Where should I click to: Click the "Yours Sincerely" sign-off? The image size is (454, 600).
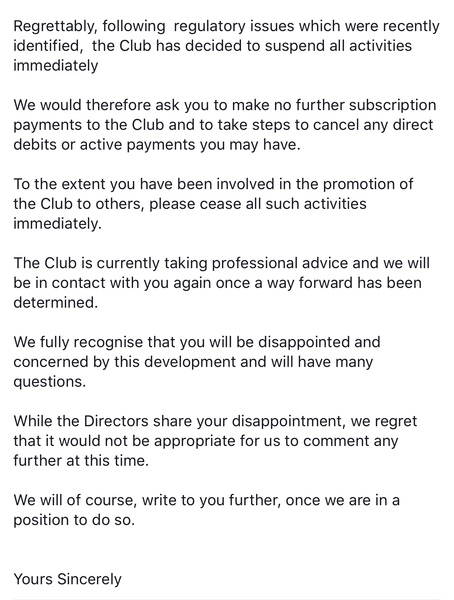[67, 579]
